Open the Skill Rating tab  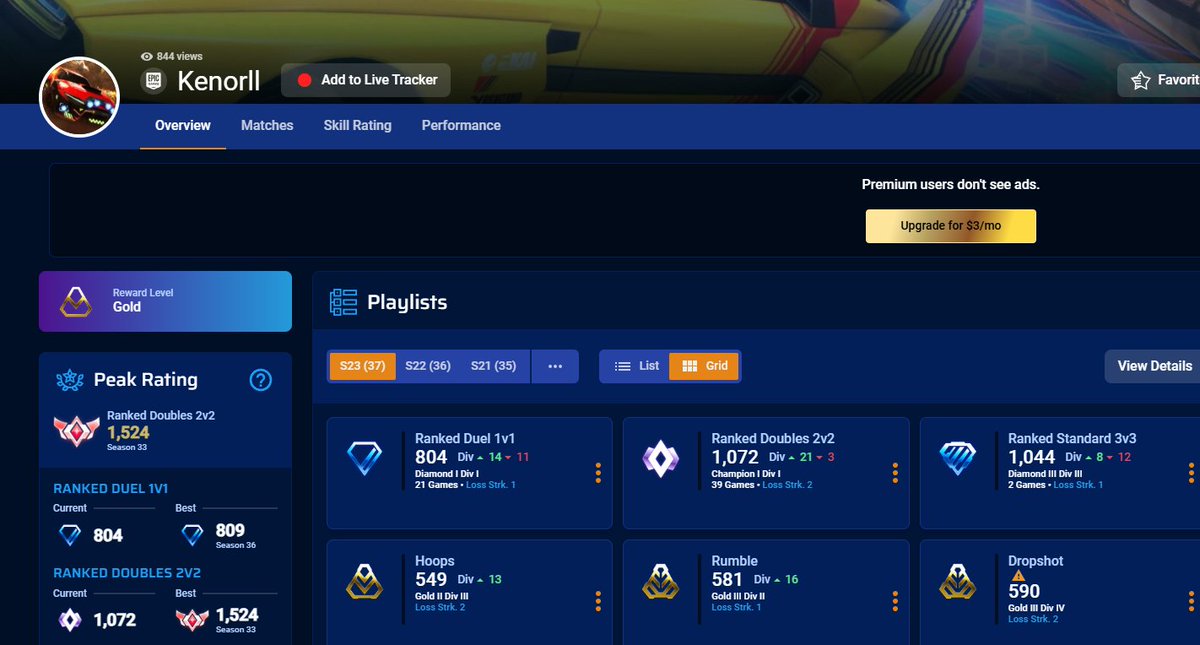click(357, 125)
